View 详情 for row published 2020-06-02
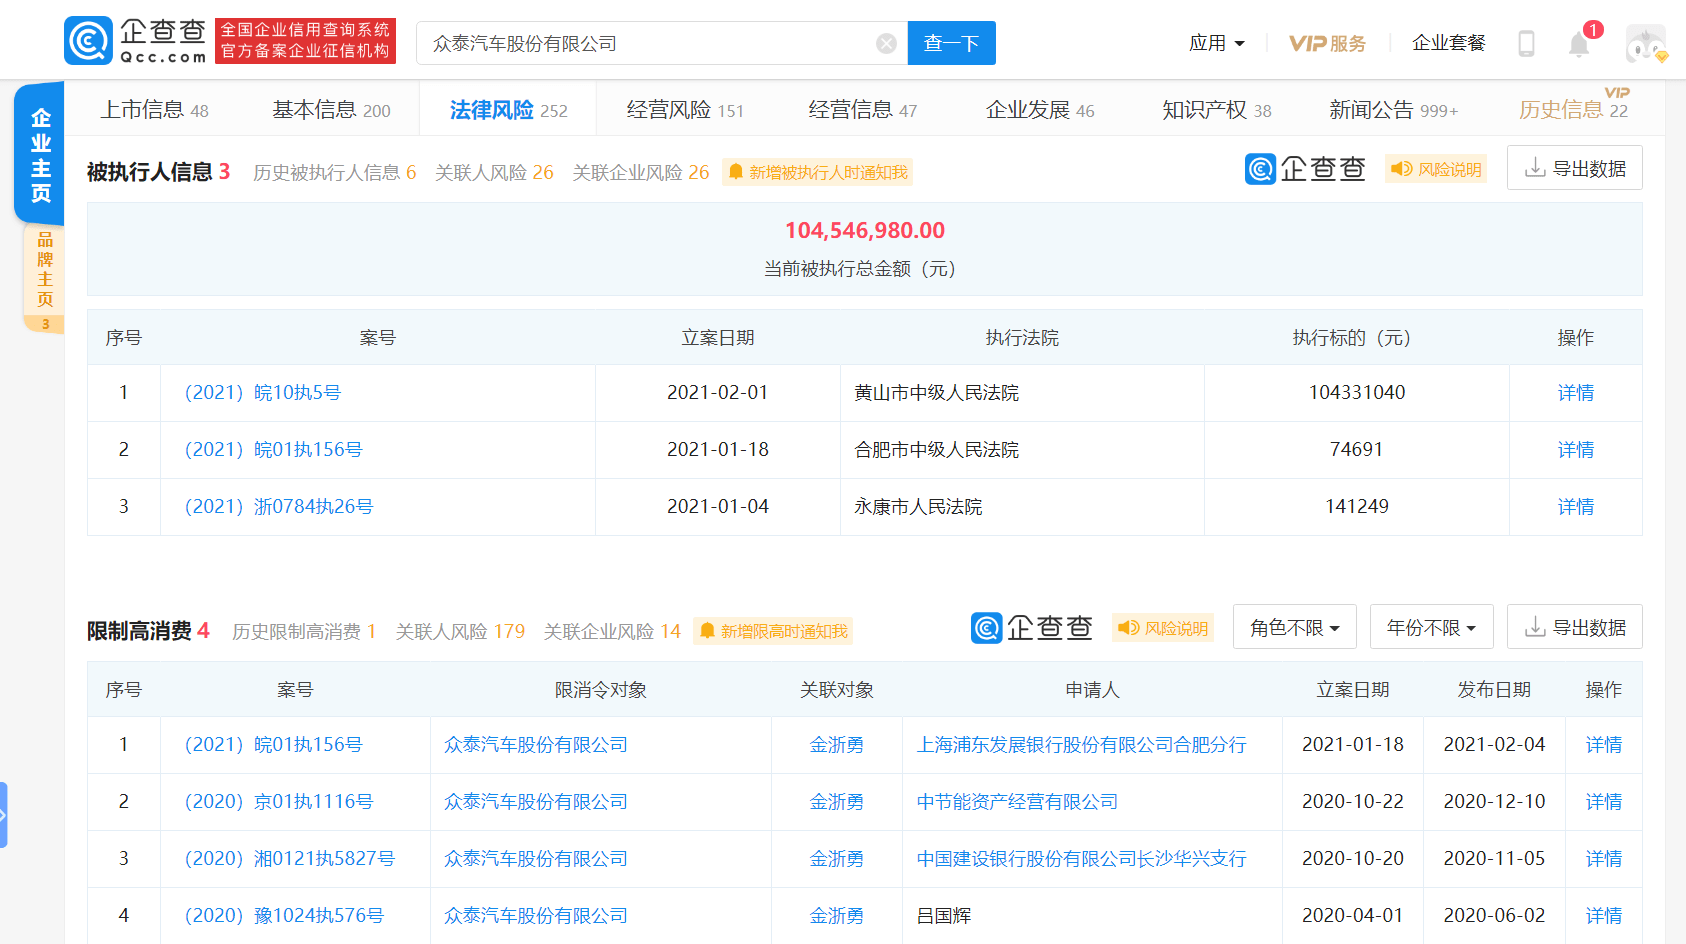Image resolution: width=1686 pixels, height=944 pixels. (1604, 916)
